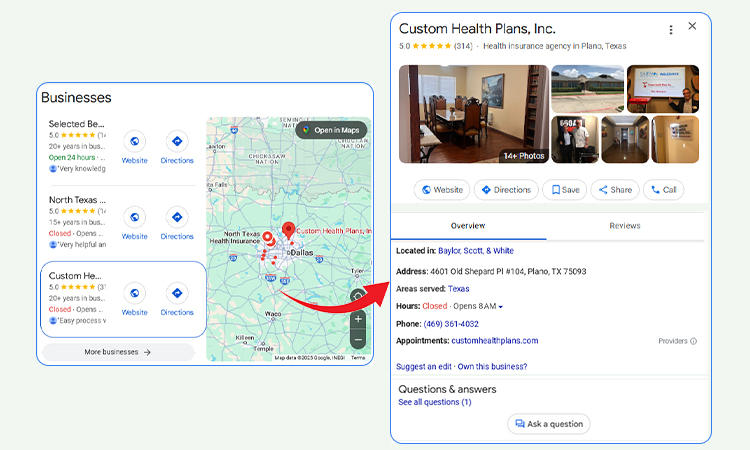Image resolution: width=750 pixels, height=450 pixels.
Task: Click the address 4601 Old Shepard Pl text
Action: [x=508, y=271]
